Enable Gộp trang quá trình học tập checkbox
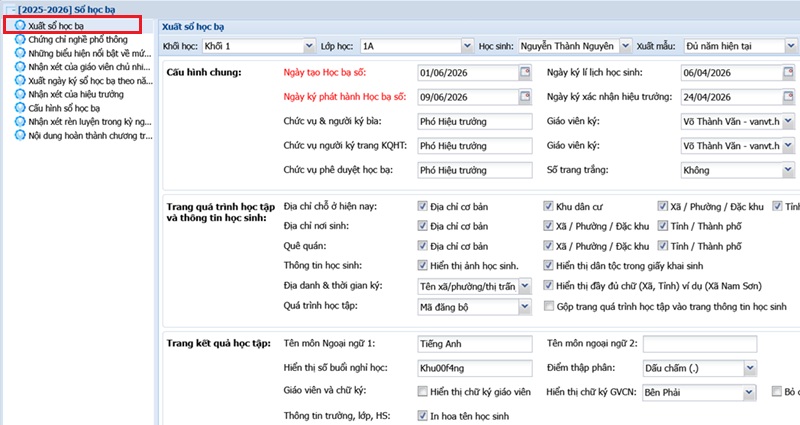 (x=548, y=306)
